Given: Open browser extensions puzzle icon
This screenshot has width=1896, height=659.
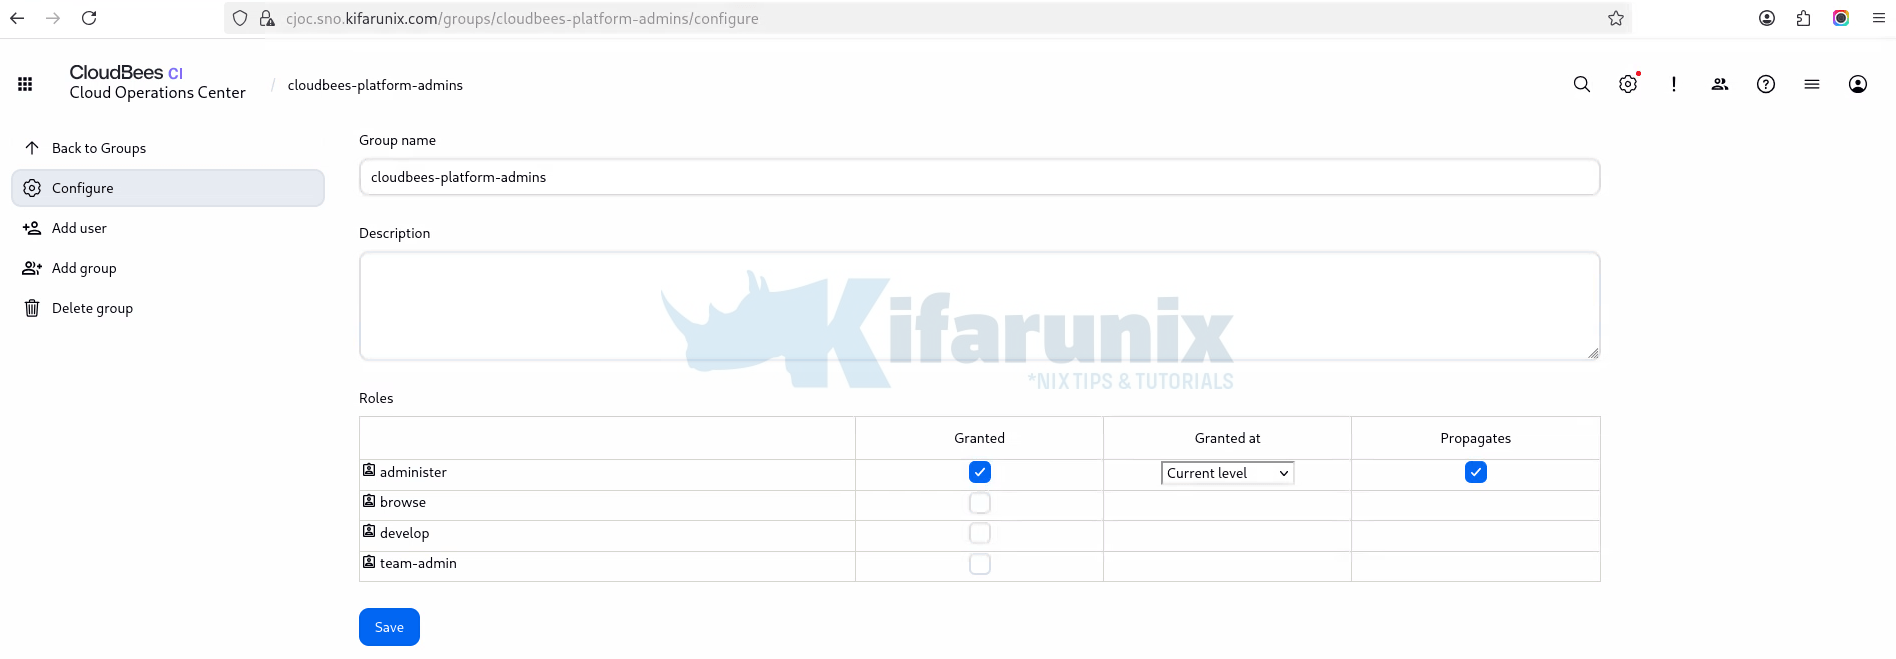Looking at the screenshot, I should (1804, 18).
